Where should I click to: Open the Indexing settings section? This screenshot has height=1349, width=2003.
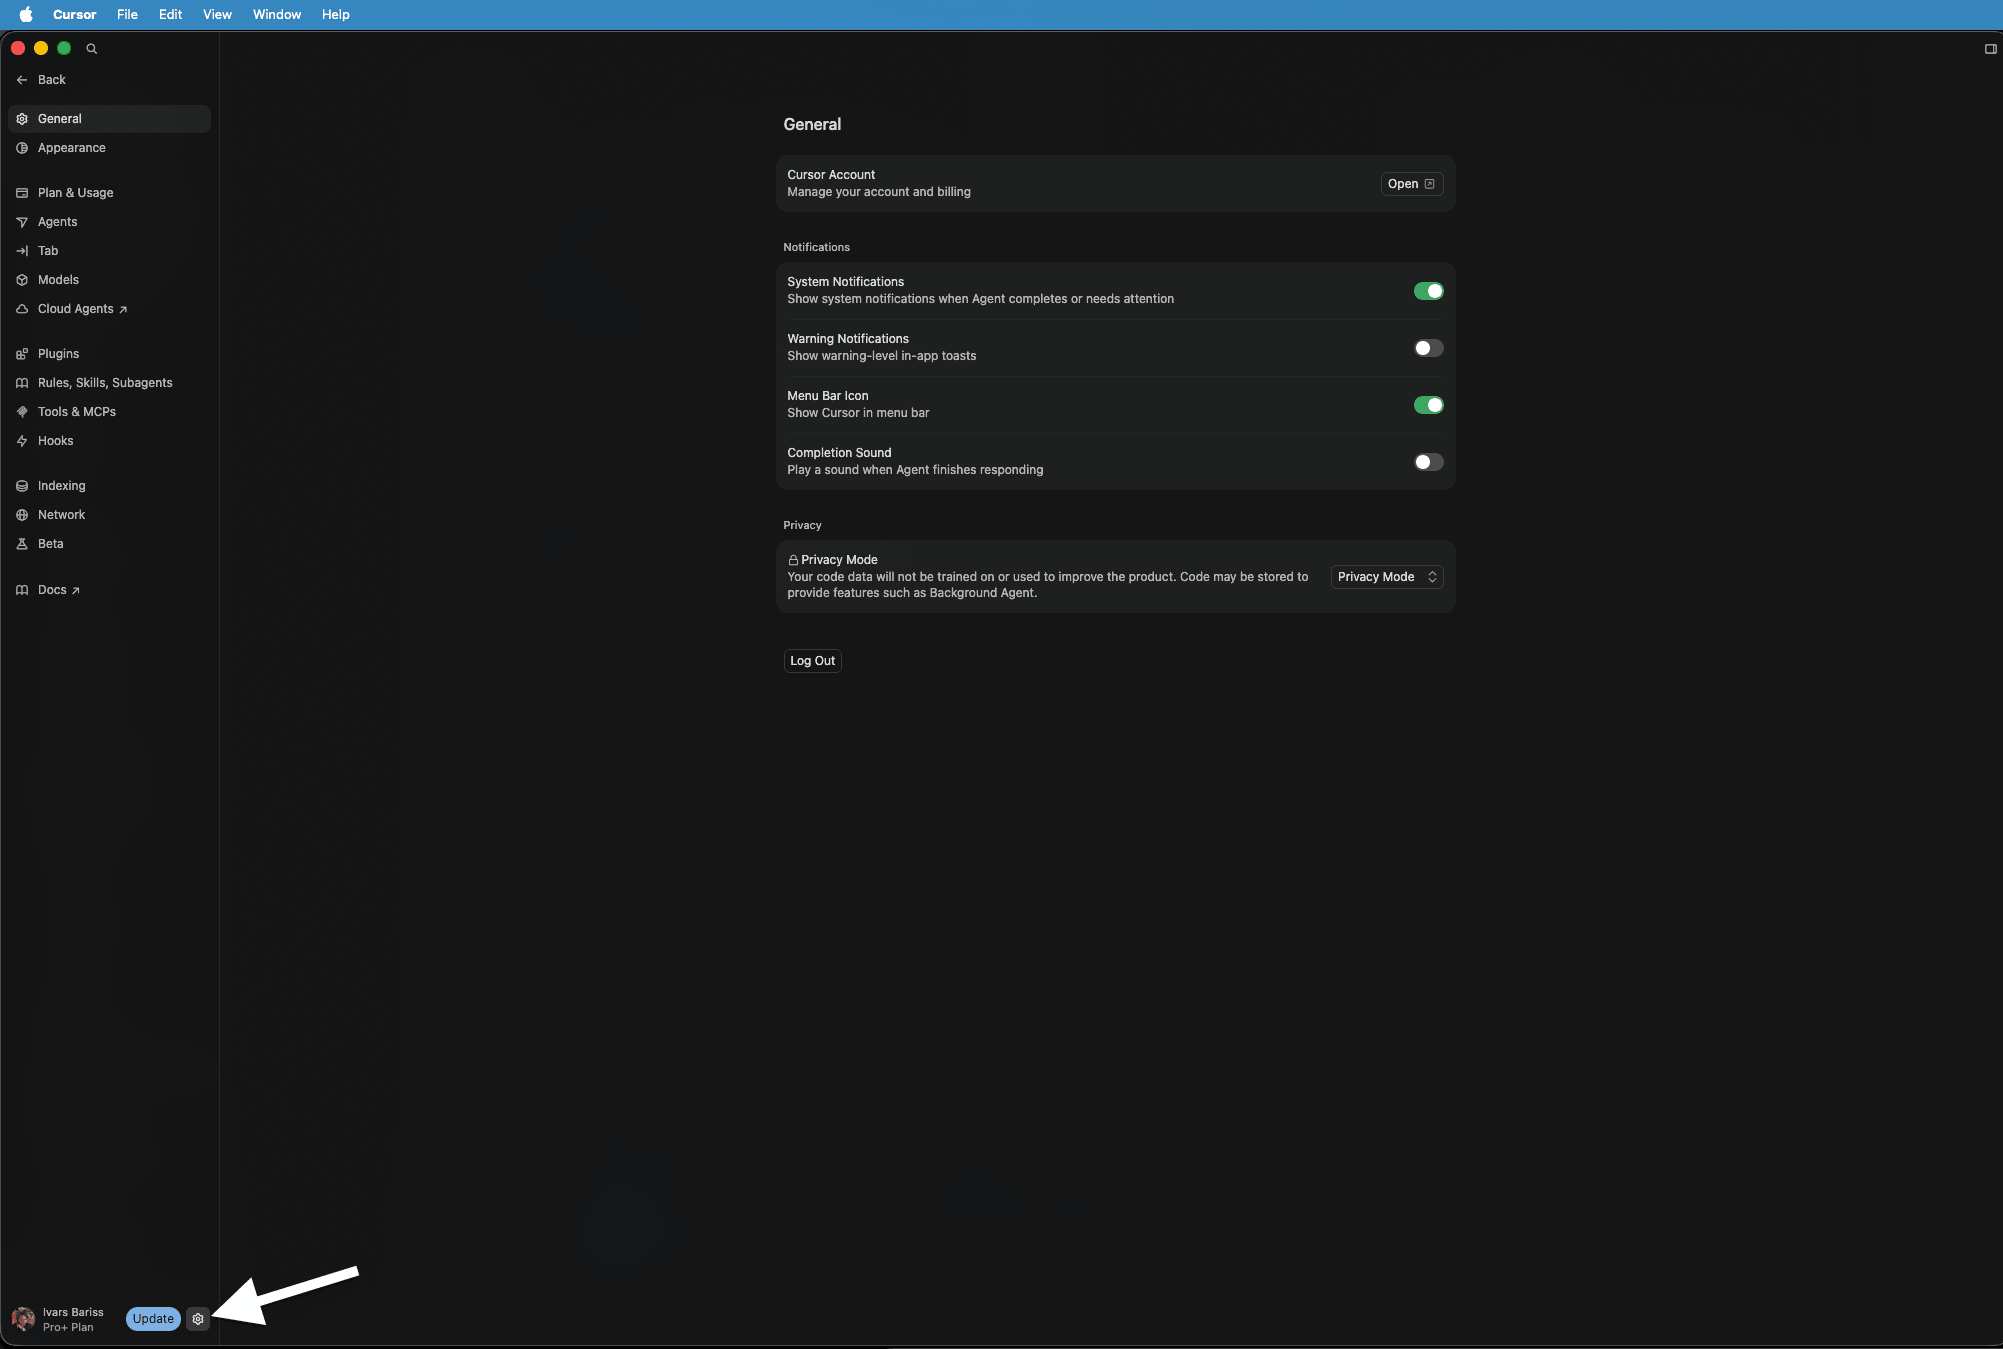click(x=62, y=486)
